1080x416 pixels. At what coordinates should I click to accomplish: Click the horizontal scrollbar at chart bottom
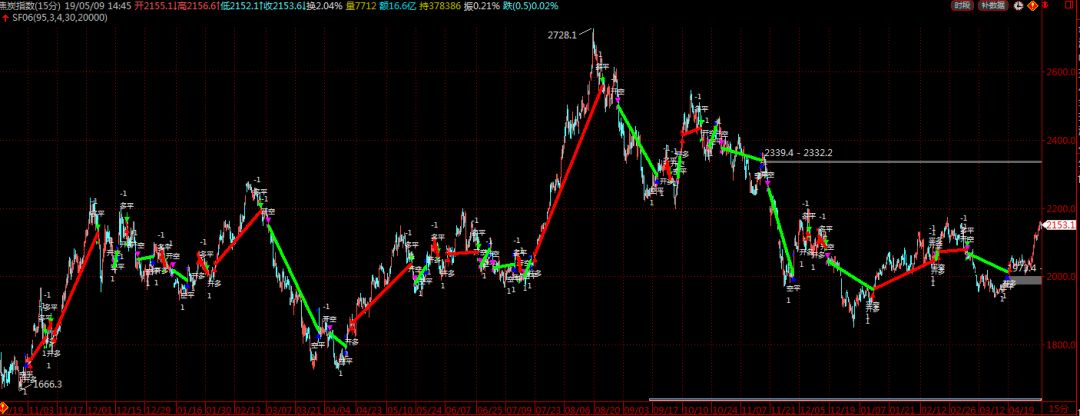pyautogui.click(x=845, y=400)
